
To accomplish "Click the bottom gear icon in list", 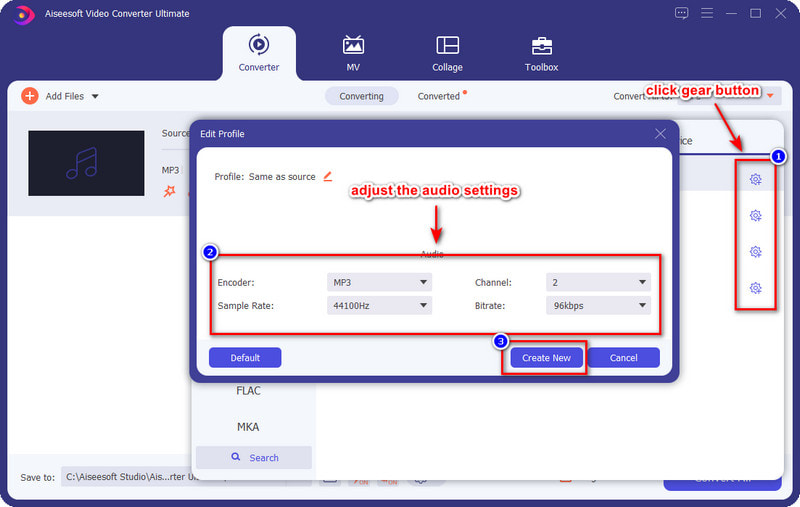I will pyautogui.click(x=756, y=288).
